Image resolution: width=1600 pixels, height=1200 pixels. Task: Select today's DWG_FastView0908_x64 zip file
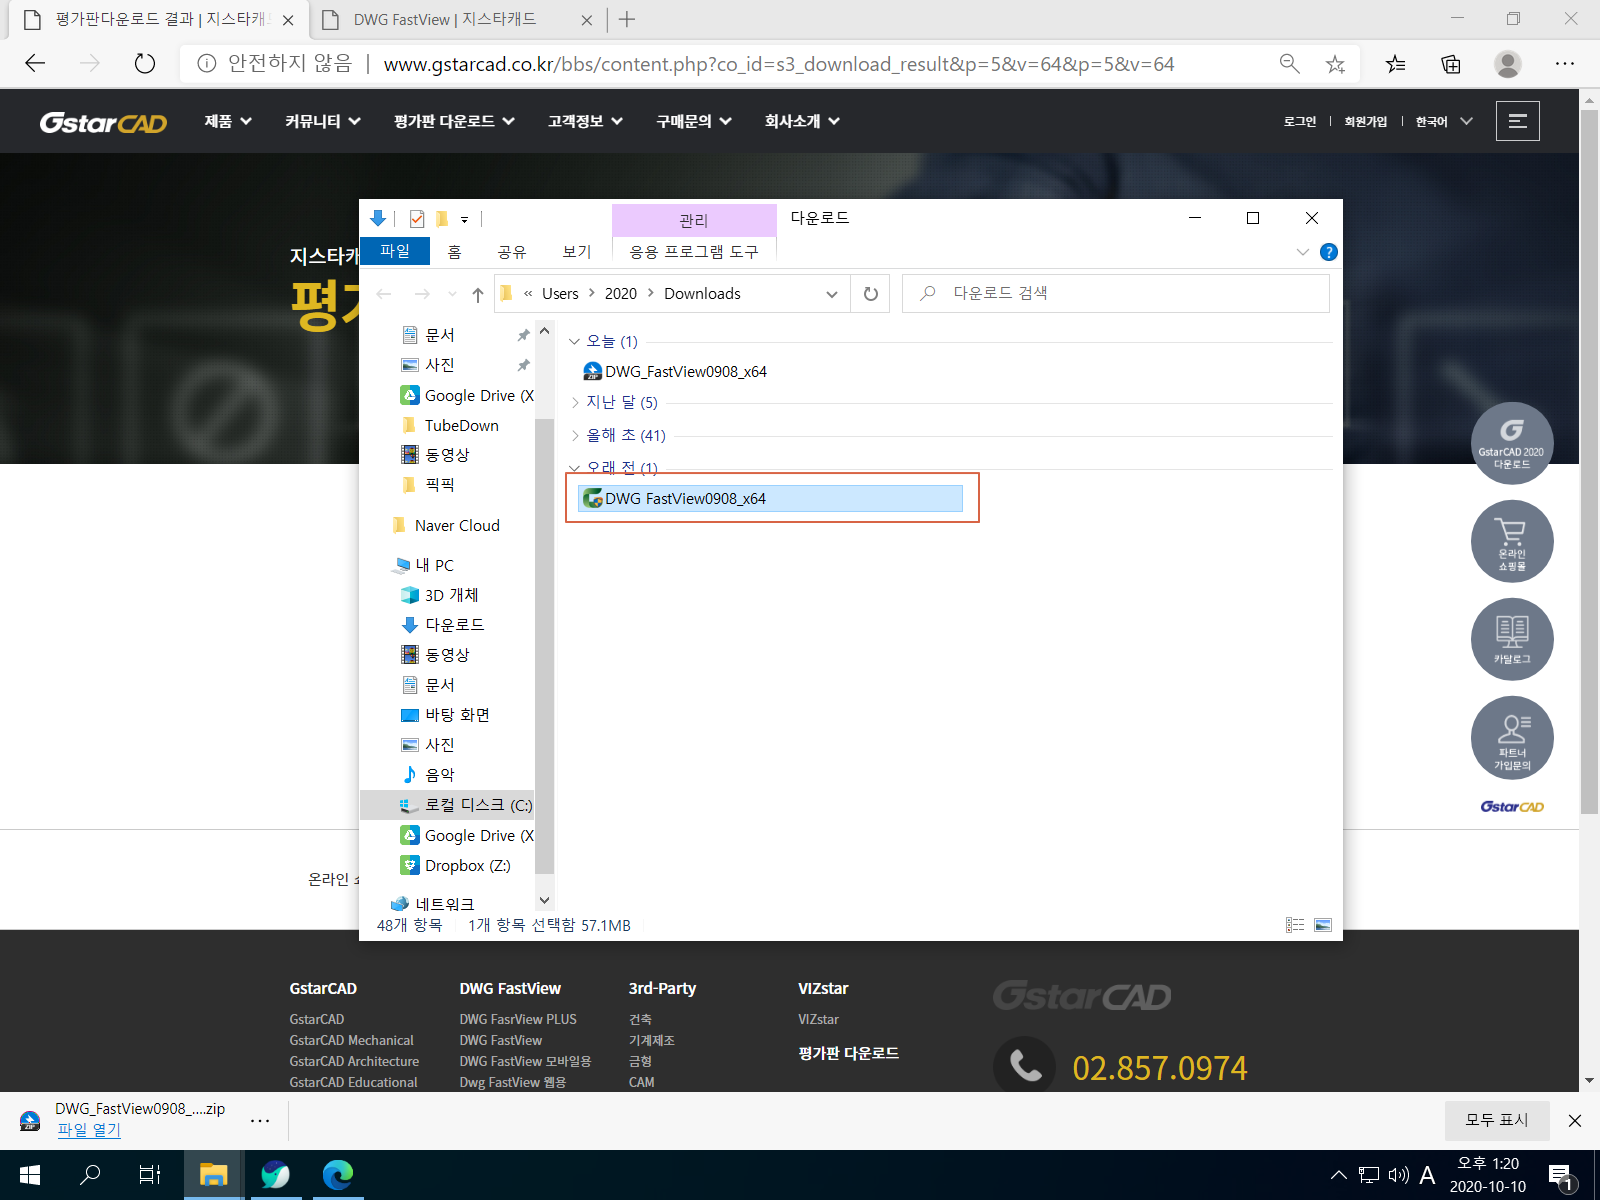(675, 372)
